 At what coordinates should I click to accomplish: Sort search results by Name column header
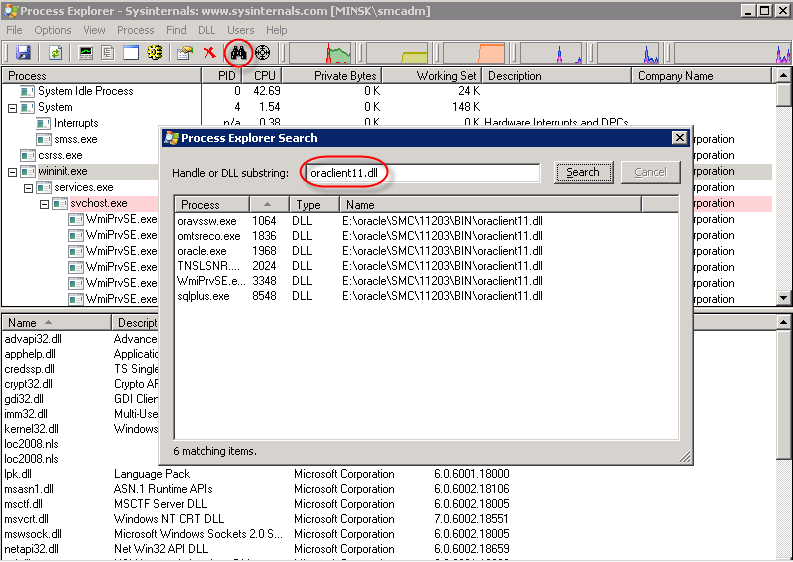490,205
